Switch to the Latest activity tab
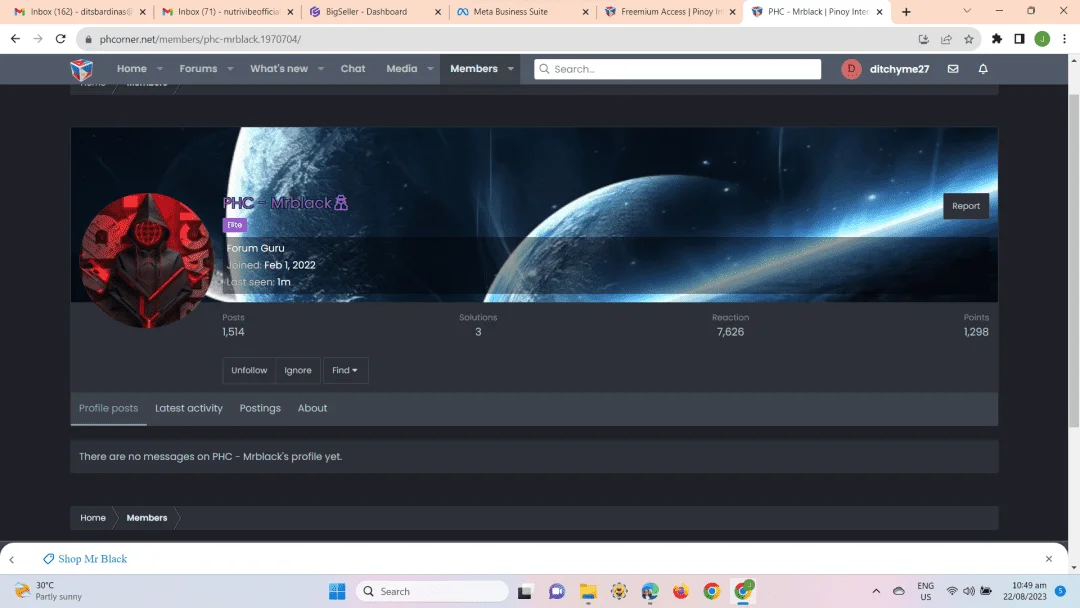Image resolution: width=1080 pixels, height=608 pixels. point(189,408)
